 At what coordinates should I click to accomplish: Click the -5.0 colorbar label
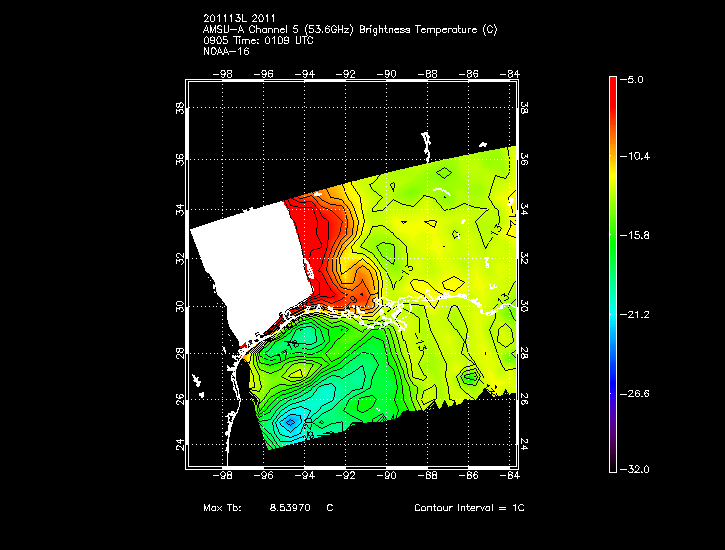tap(638, 78)
